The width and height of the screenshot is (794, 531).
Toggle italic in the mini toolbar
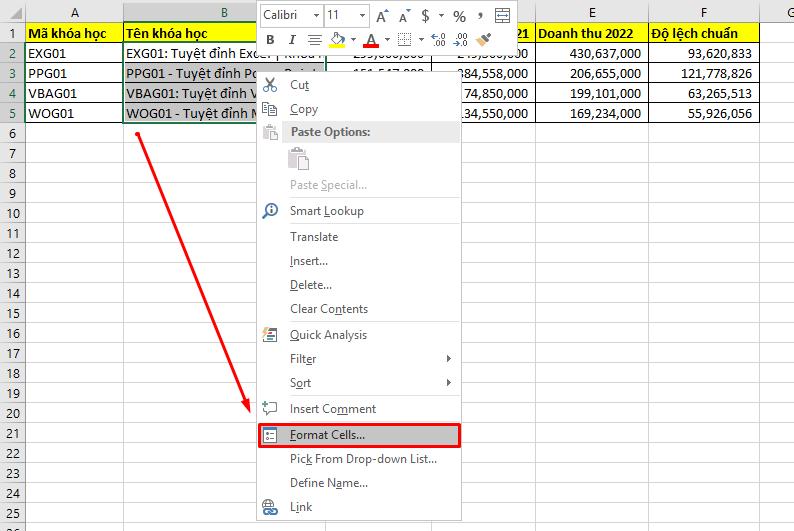point(292,40)
